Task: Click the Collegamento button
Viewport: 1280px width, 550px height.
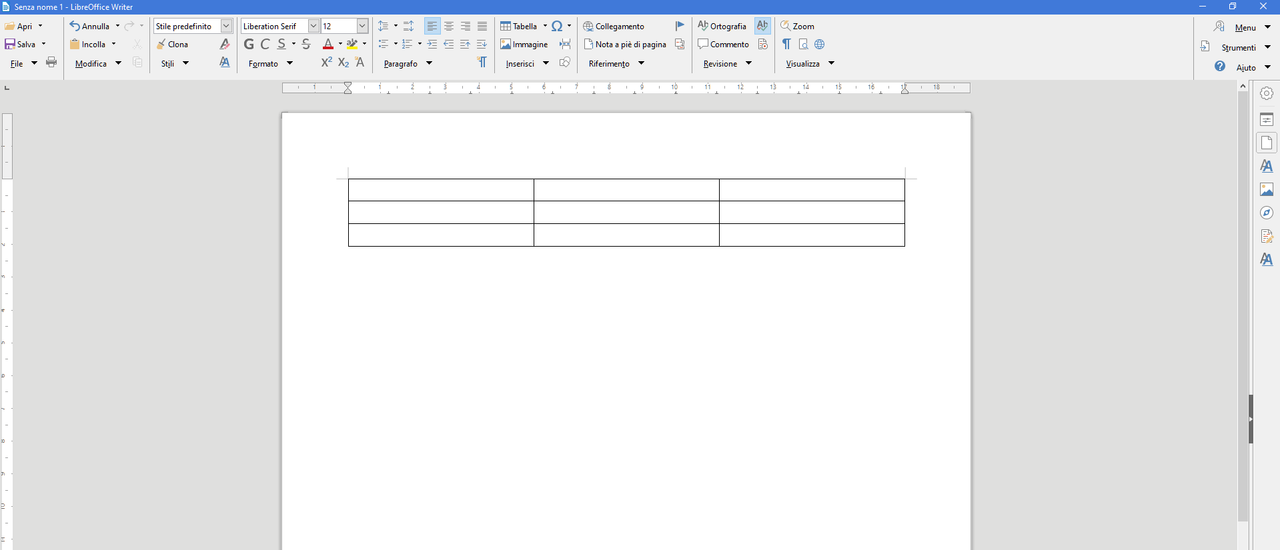Action: point(613,26)
